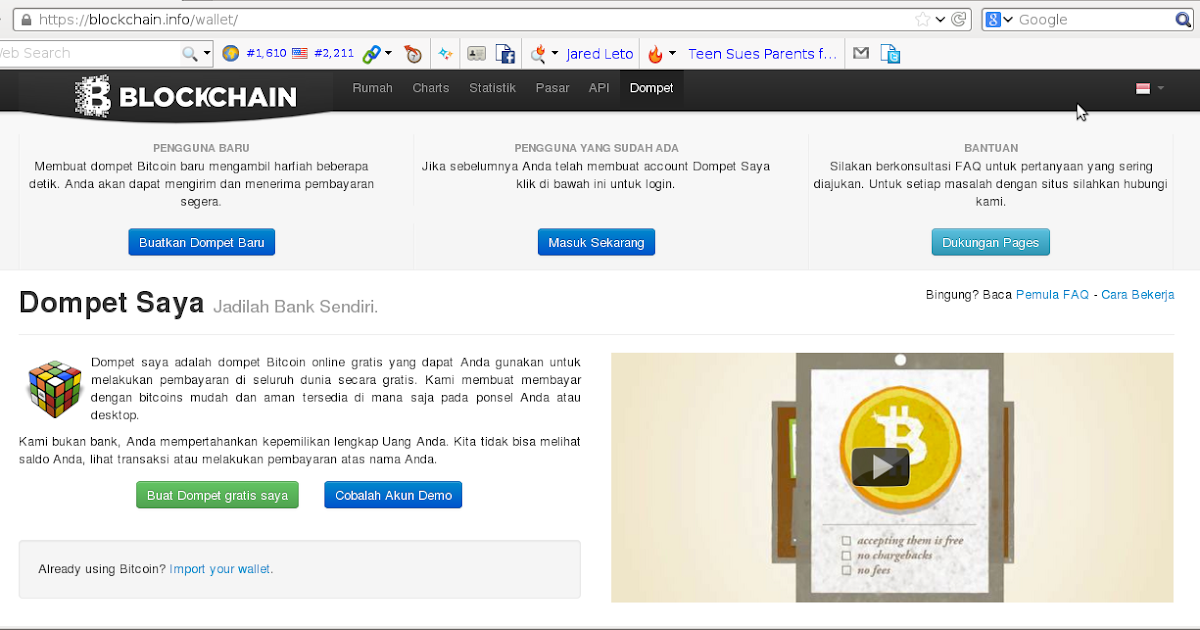Click the toolbar Web Search magnifier icon
Viewport: 1200px width, 630px height.
[x=189, y=53]
